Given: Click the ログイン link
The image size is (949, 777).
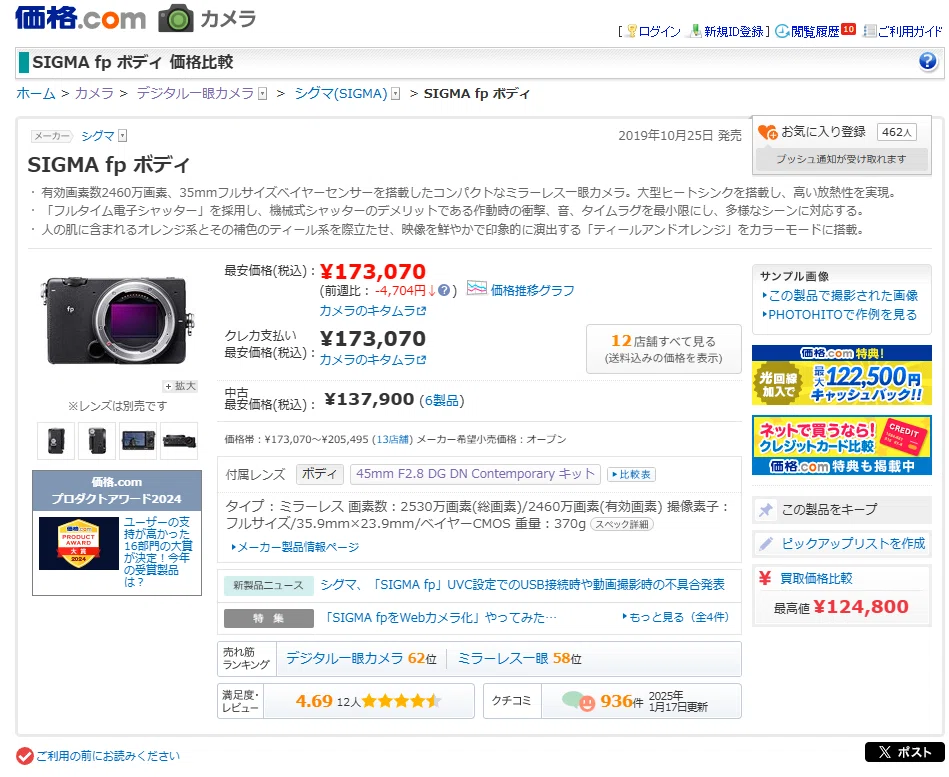Looking at the screenshot, I should (659, 31).
